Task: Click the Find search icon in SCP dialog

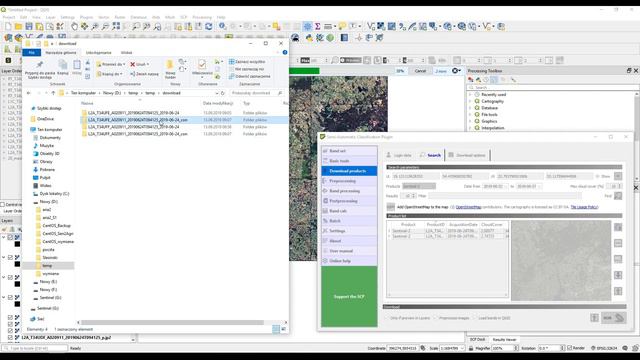Action: (x=618, y=196)
